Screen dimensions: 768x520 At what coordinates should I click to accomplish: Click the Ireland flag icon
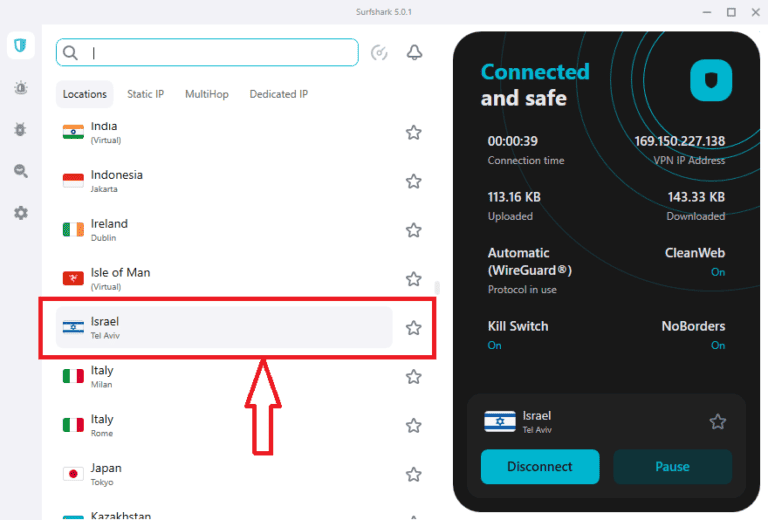(x=73, y=230)
